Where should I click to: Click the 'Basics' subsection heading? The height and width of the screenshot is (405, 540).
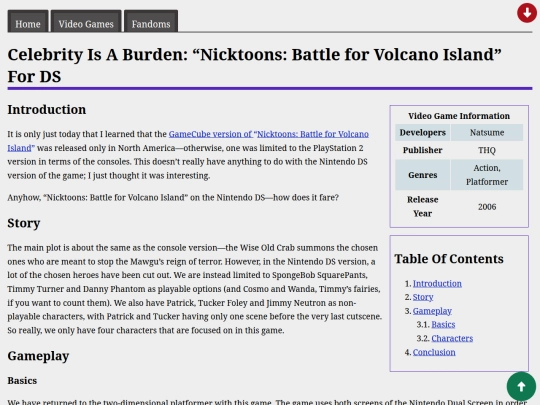pyautogui.click(x=22, y=381)
